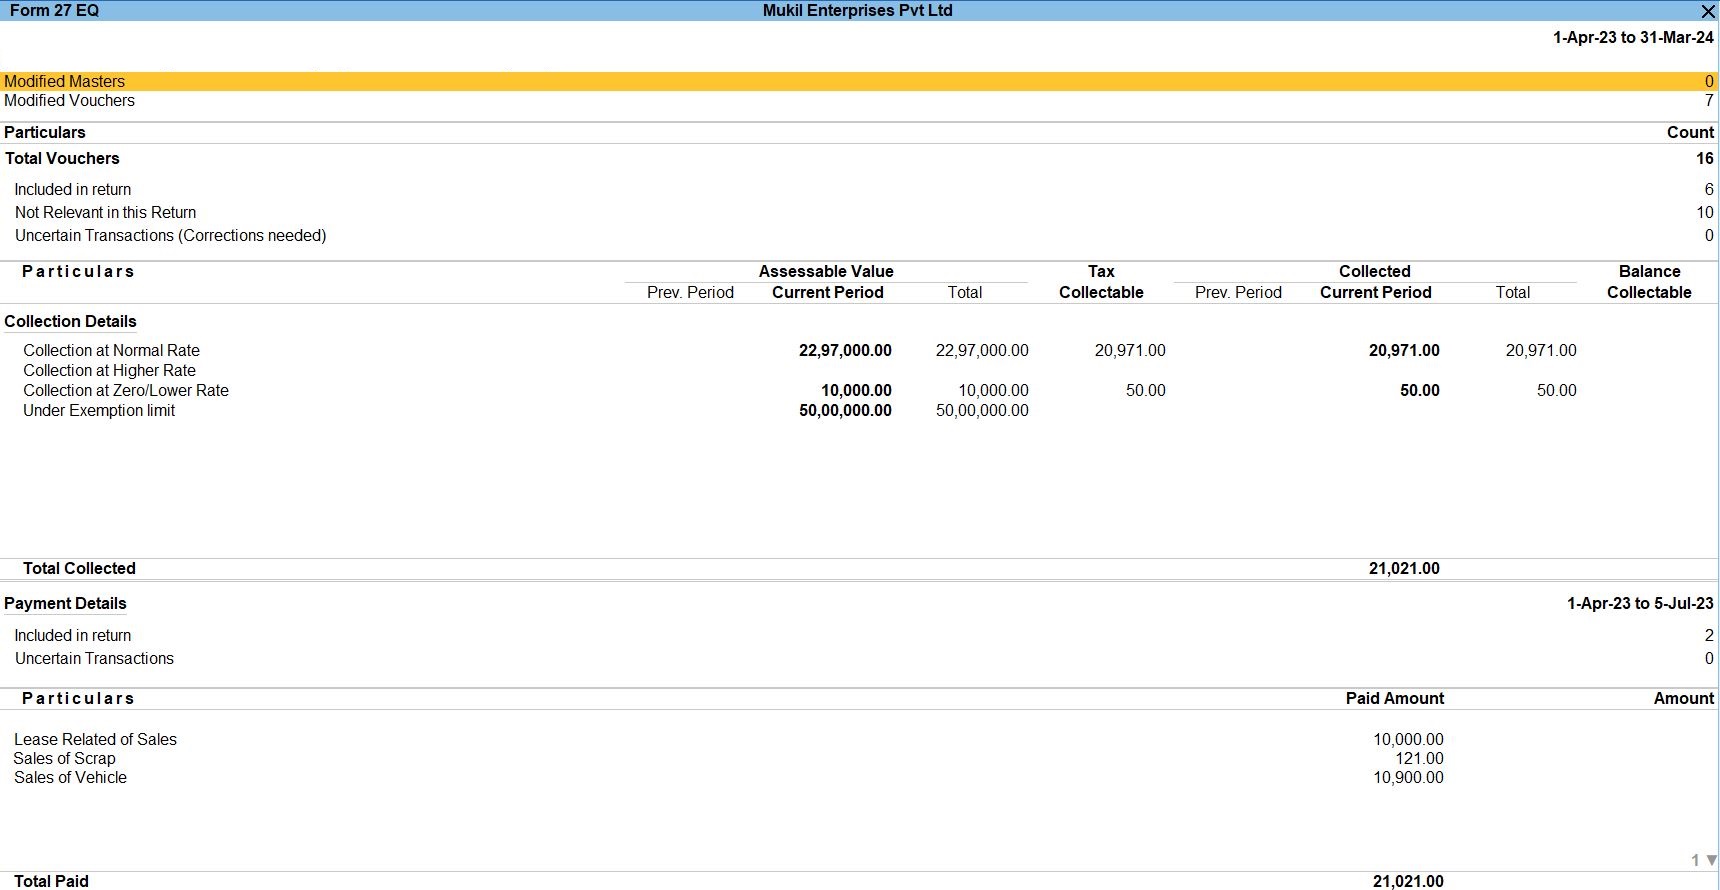Click the scroll-down arrow near Total Paid
1720x890 pixels.
[x=1711, y=860]
